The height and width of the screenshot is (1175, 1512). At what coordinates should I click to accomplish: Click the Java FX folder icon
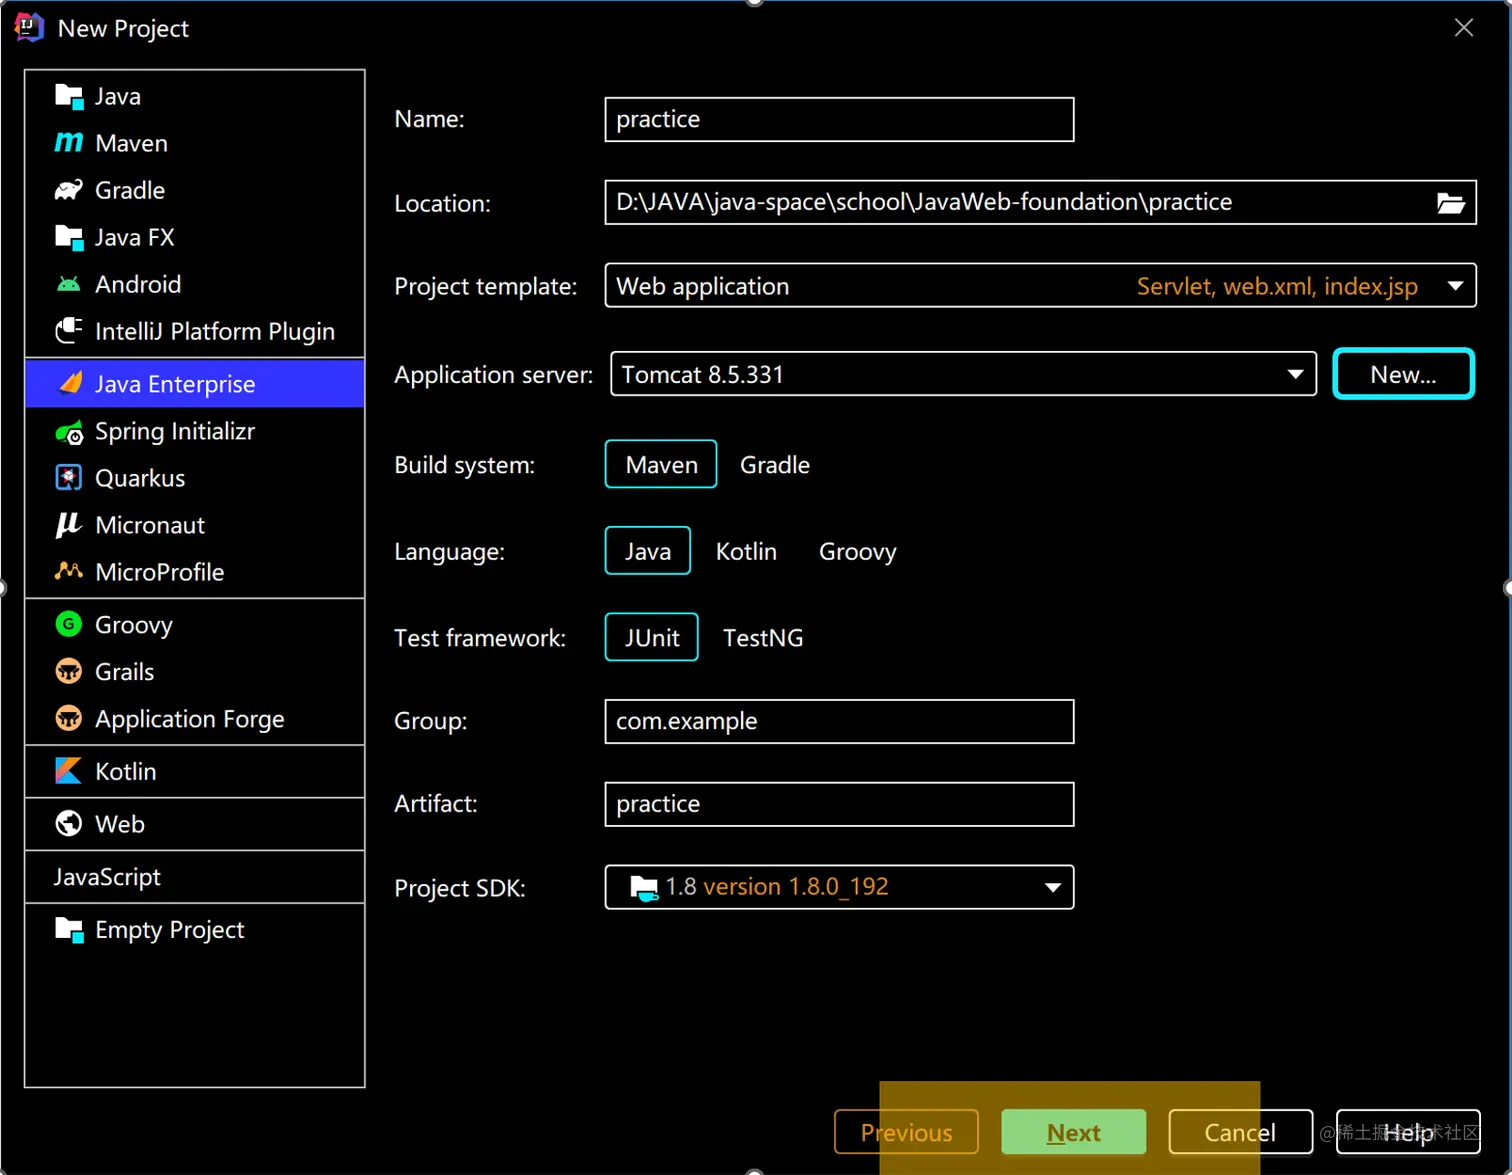click(68, 237)
